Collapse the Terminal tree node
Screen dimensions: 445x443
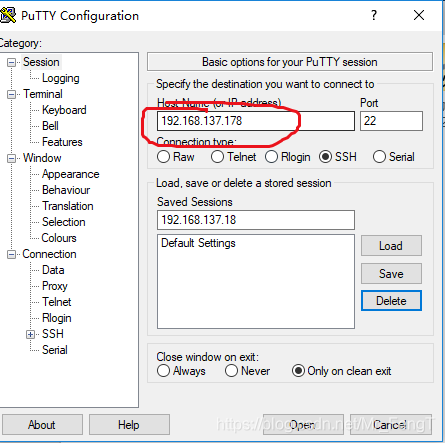click(x=12, y=94)
